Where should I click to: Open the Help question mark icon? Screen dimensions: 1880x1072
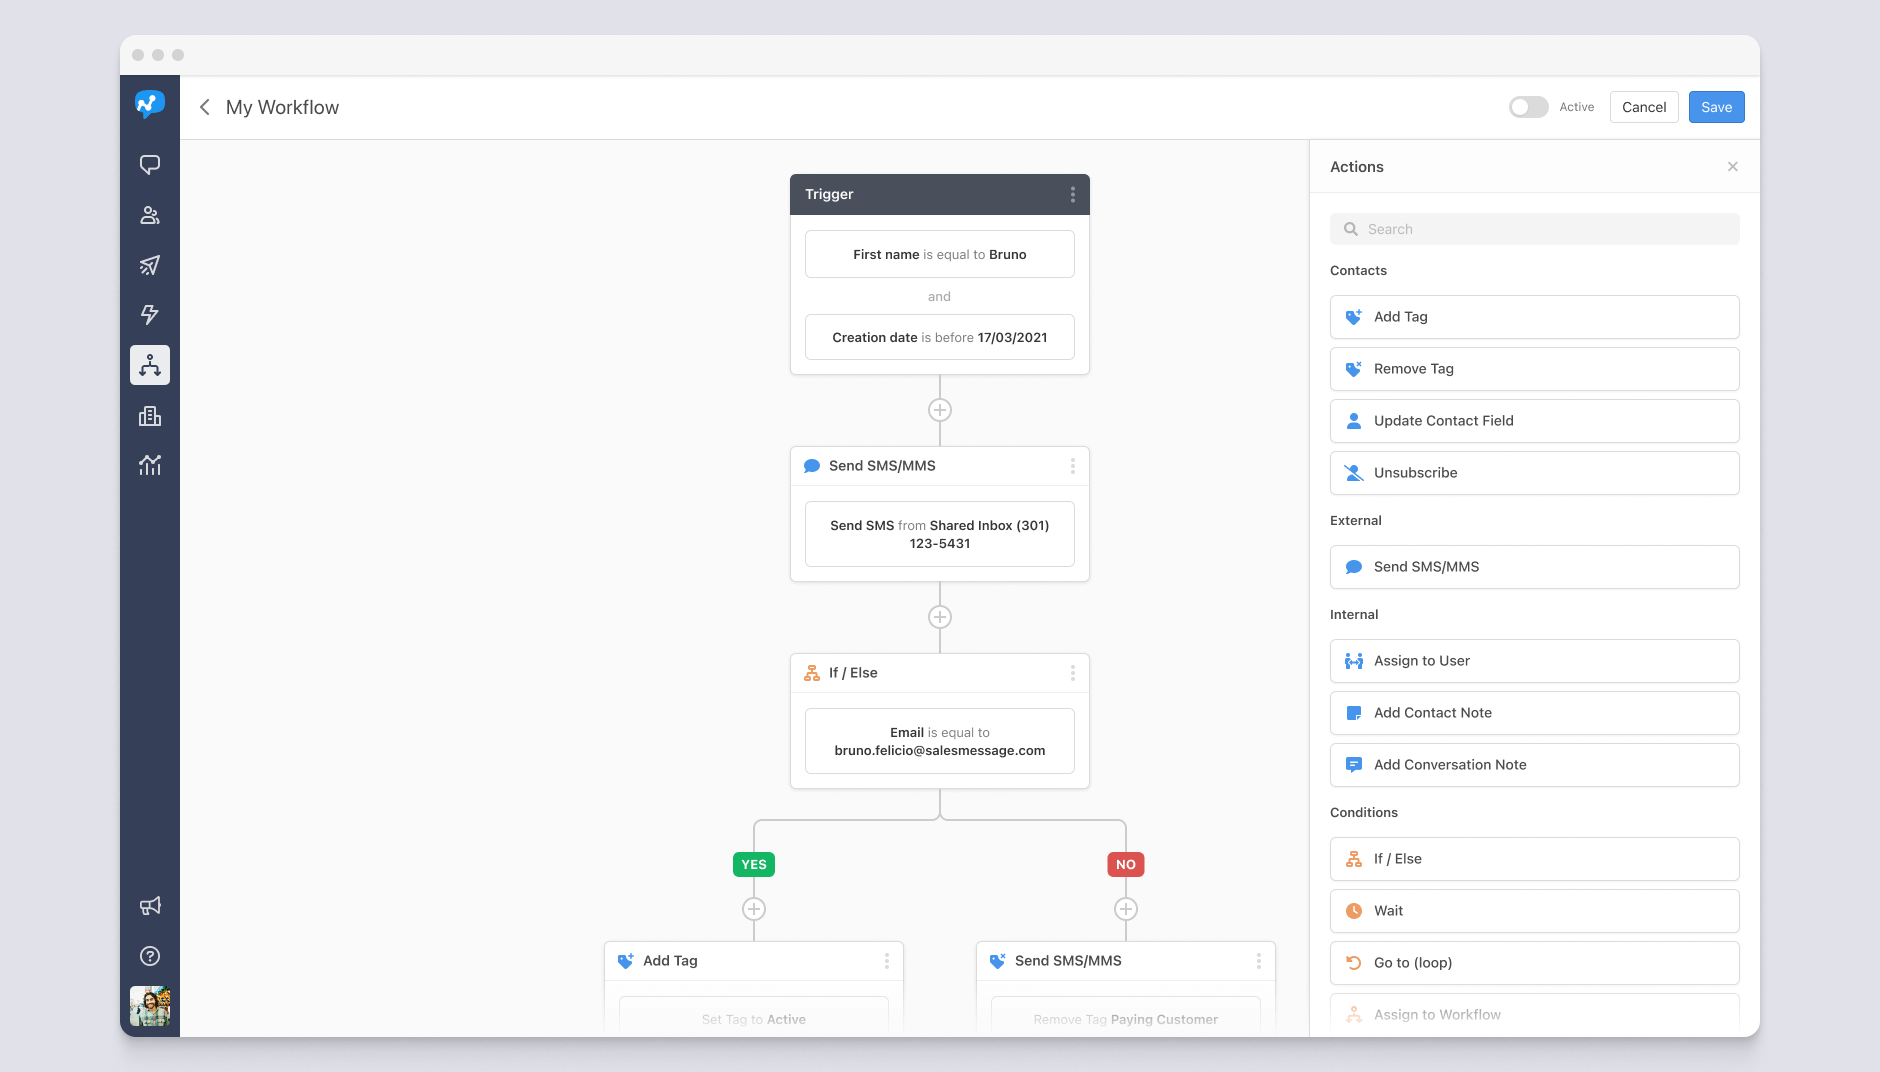[150, 956]
